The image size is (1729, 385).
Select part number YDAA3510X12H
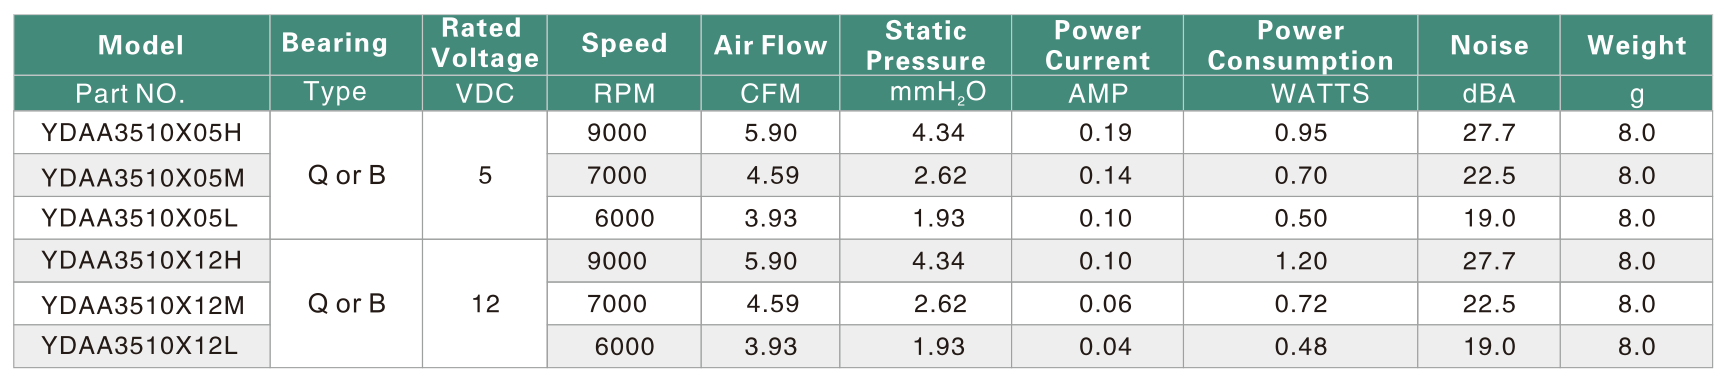[x=141, y=261]
